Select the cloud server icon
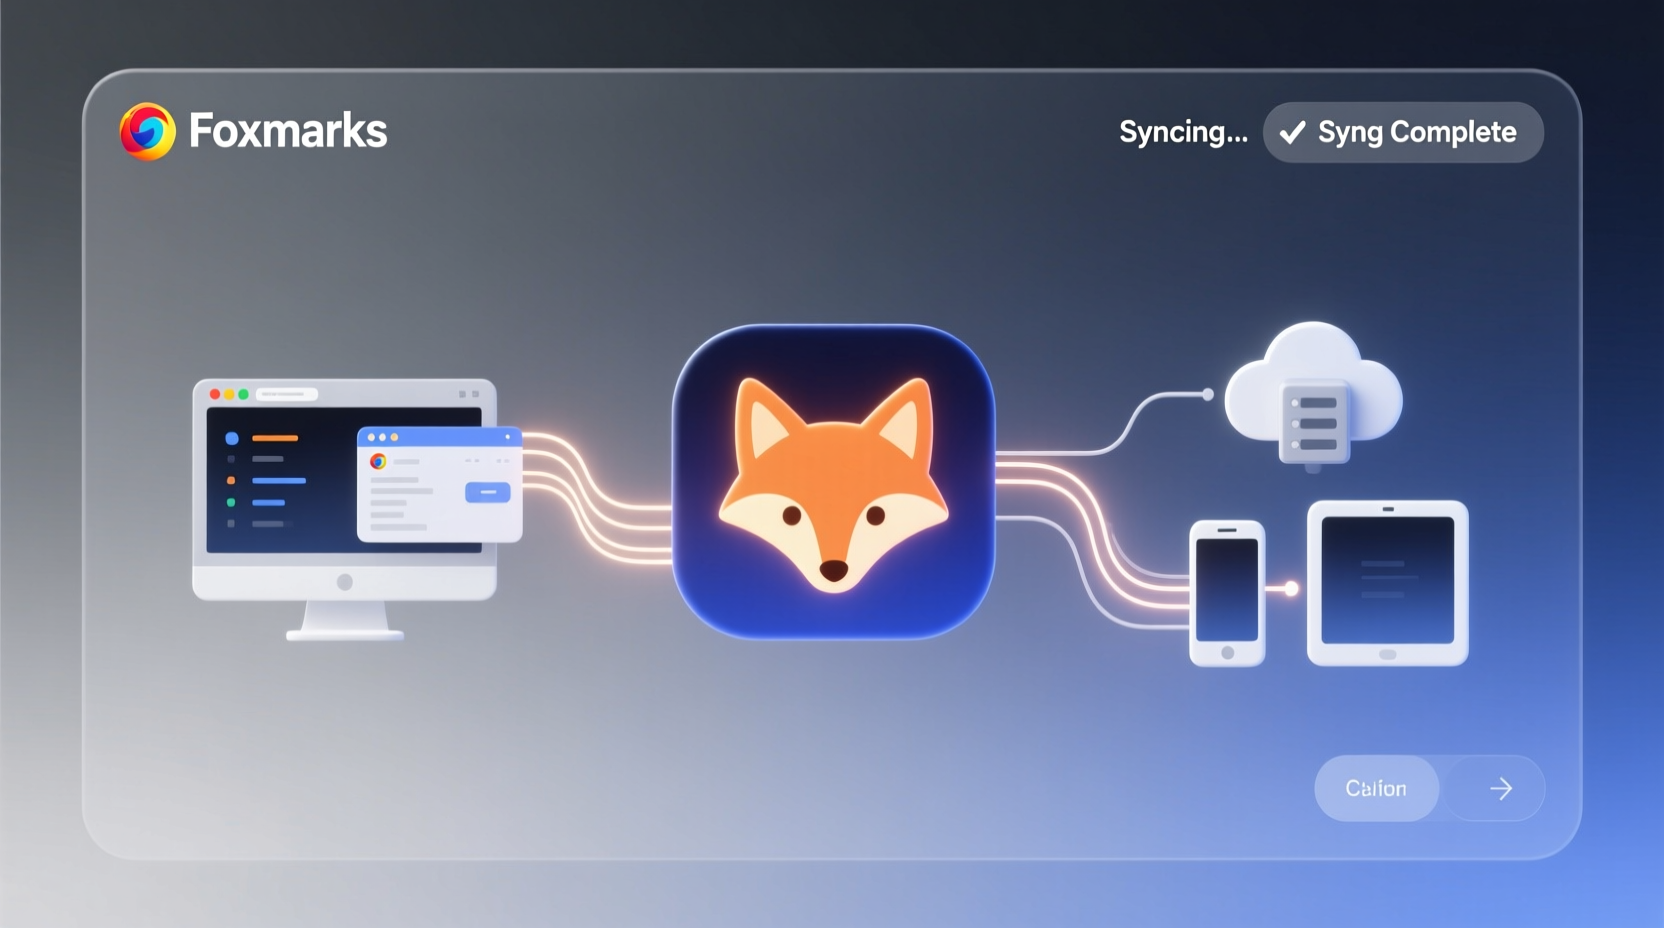The width and height of the screenshot is (1664, 928). (1313, 395)
